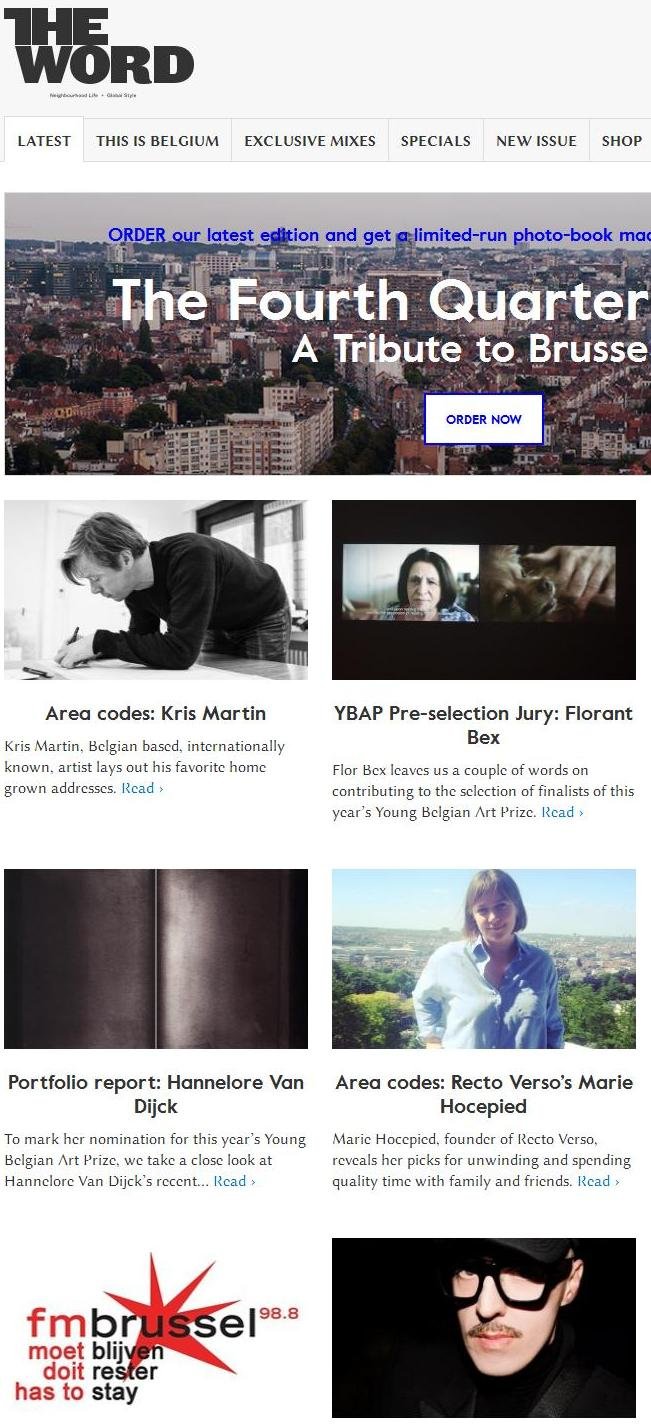The height and width of the screenshot is (1428, 651).
Task: Open Kris Martin black-and-white photo thumbnail
Action: click(156, 590)
